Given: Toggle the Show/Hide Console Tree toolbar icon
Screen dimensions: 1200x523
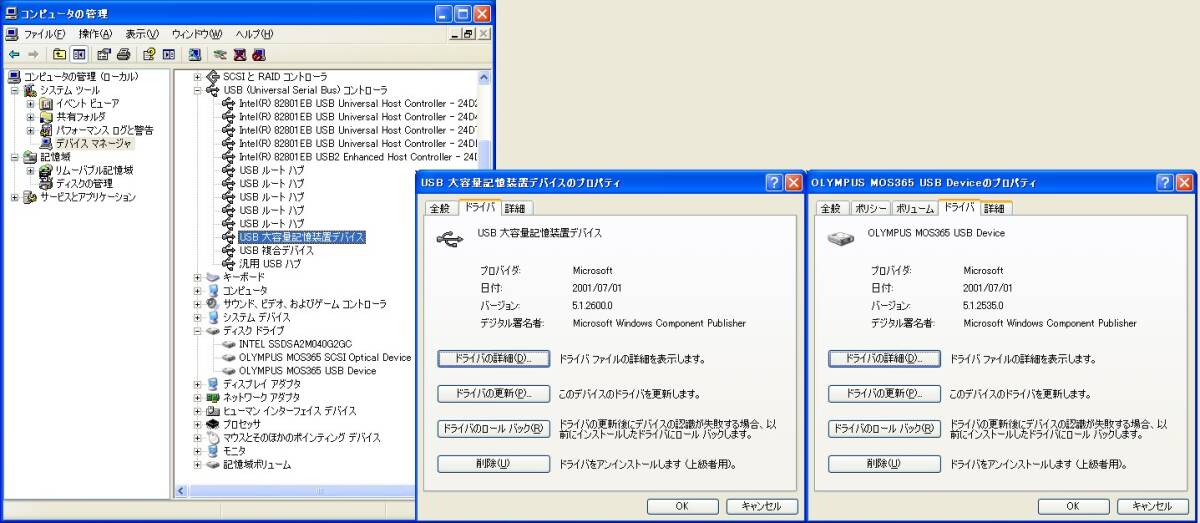Looking at the screenshot, I should click(x=78, y=54).
